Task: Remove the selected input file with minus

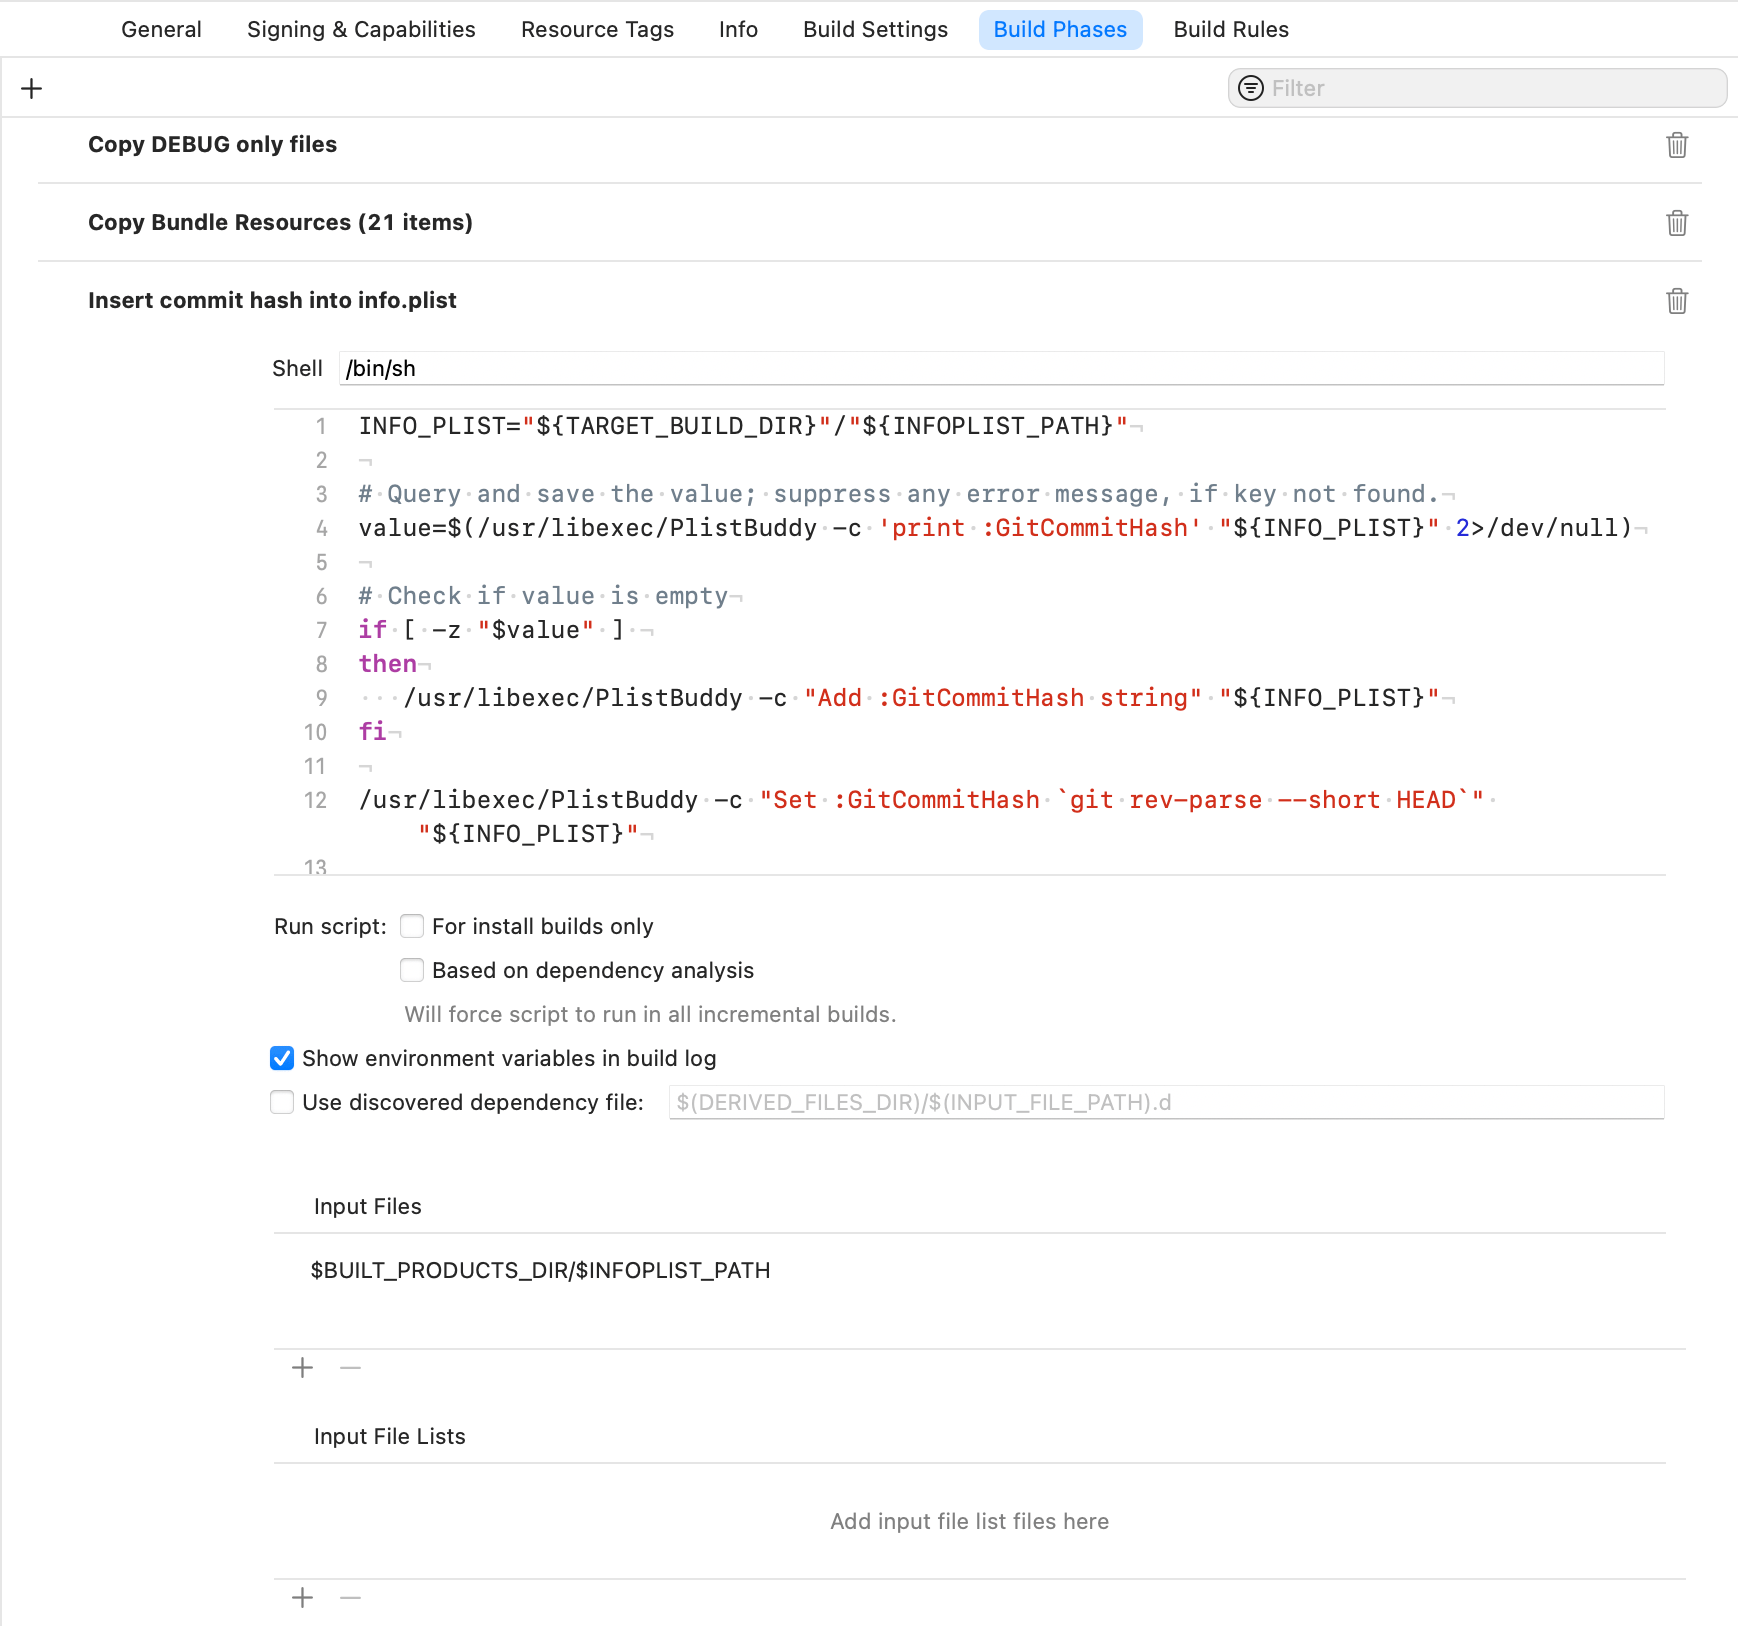Action: pyautogui.click(x=350, y=1367)
